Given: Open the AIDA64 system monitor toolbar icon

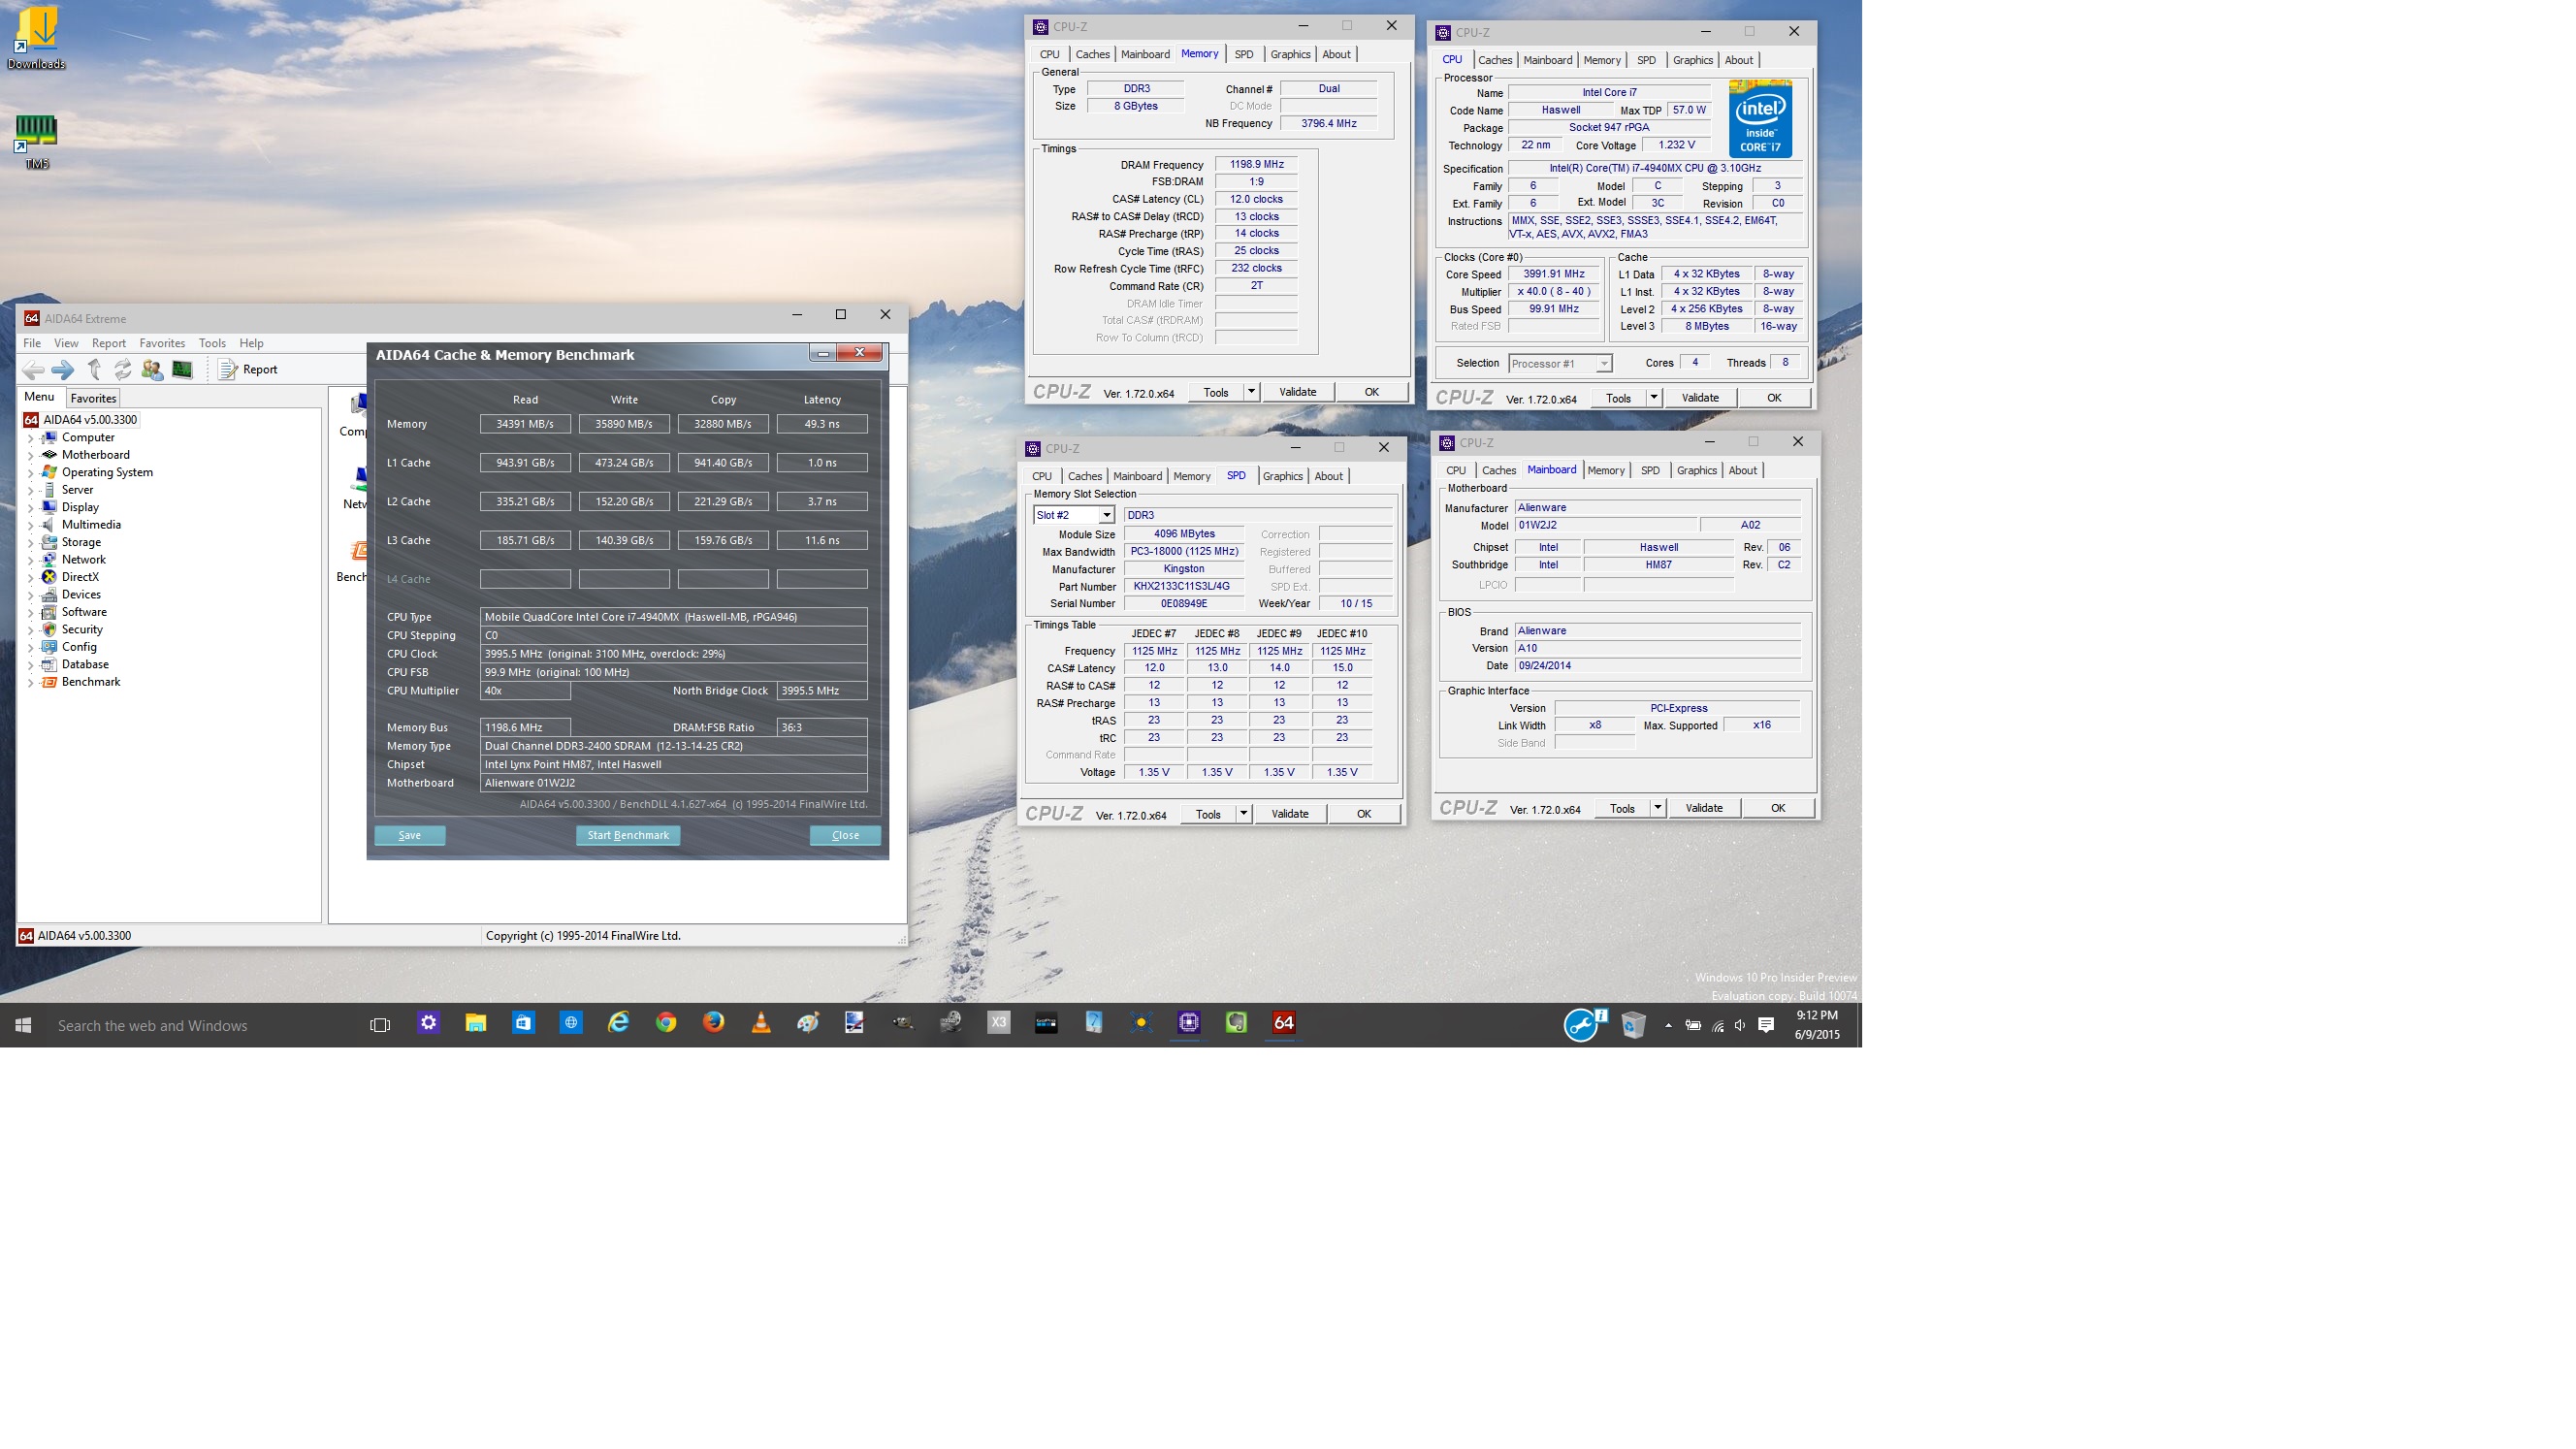Looking at the screenshot, I should coord(182,370).
